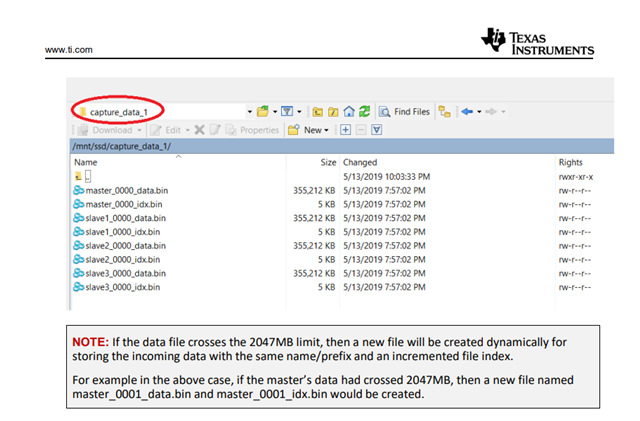Click the directory tree toggle icon

coord(444,111)
